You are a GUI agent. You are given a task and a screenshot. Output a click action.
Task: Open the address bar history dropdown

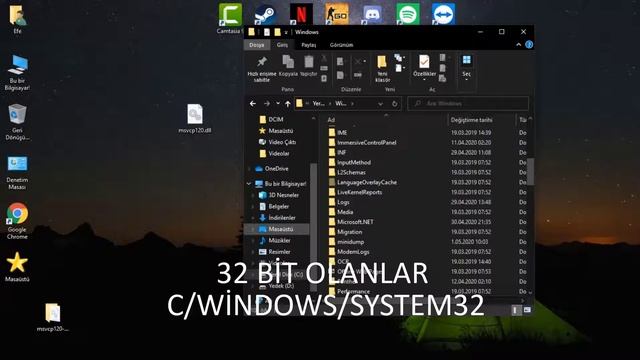380,104
